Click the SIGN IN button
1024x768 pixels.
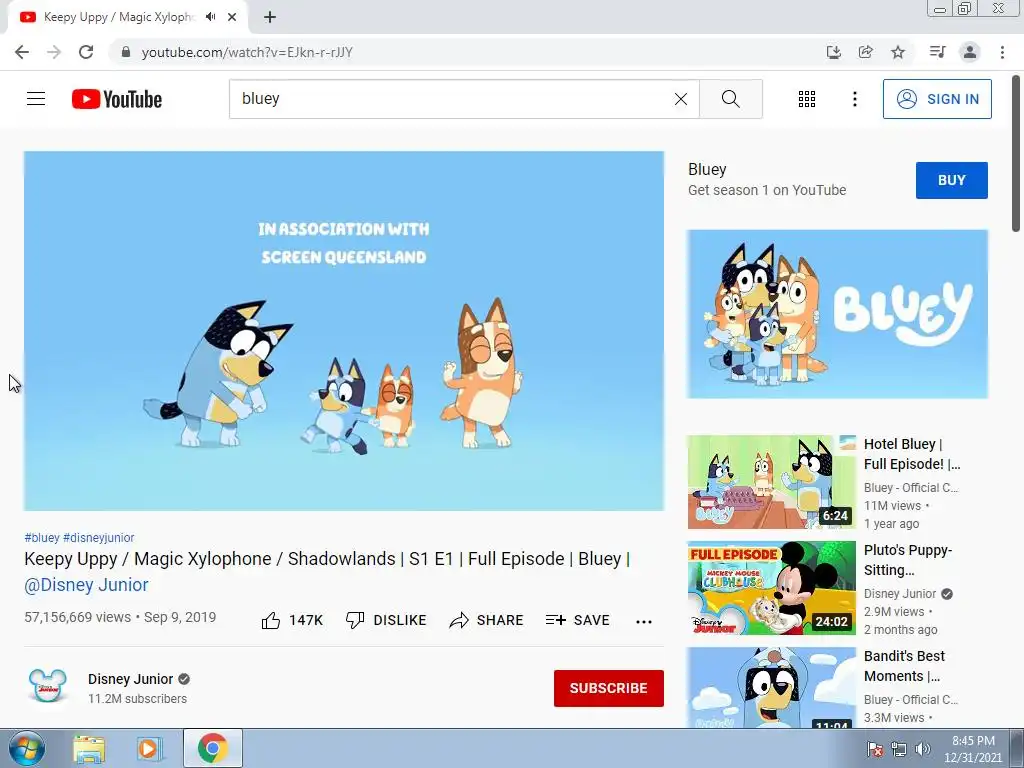936,99
